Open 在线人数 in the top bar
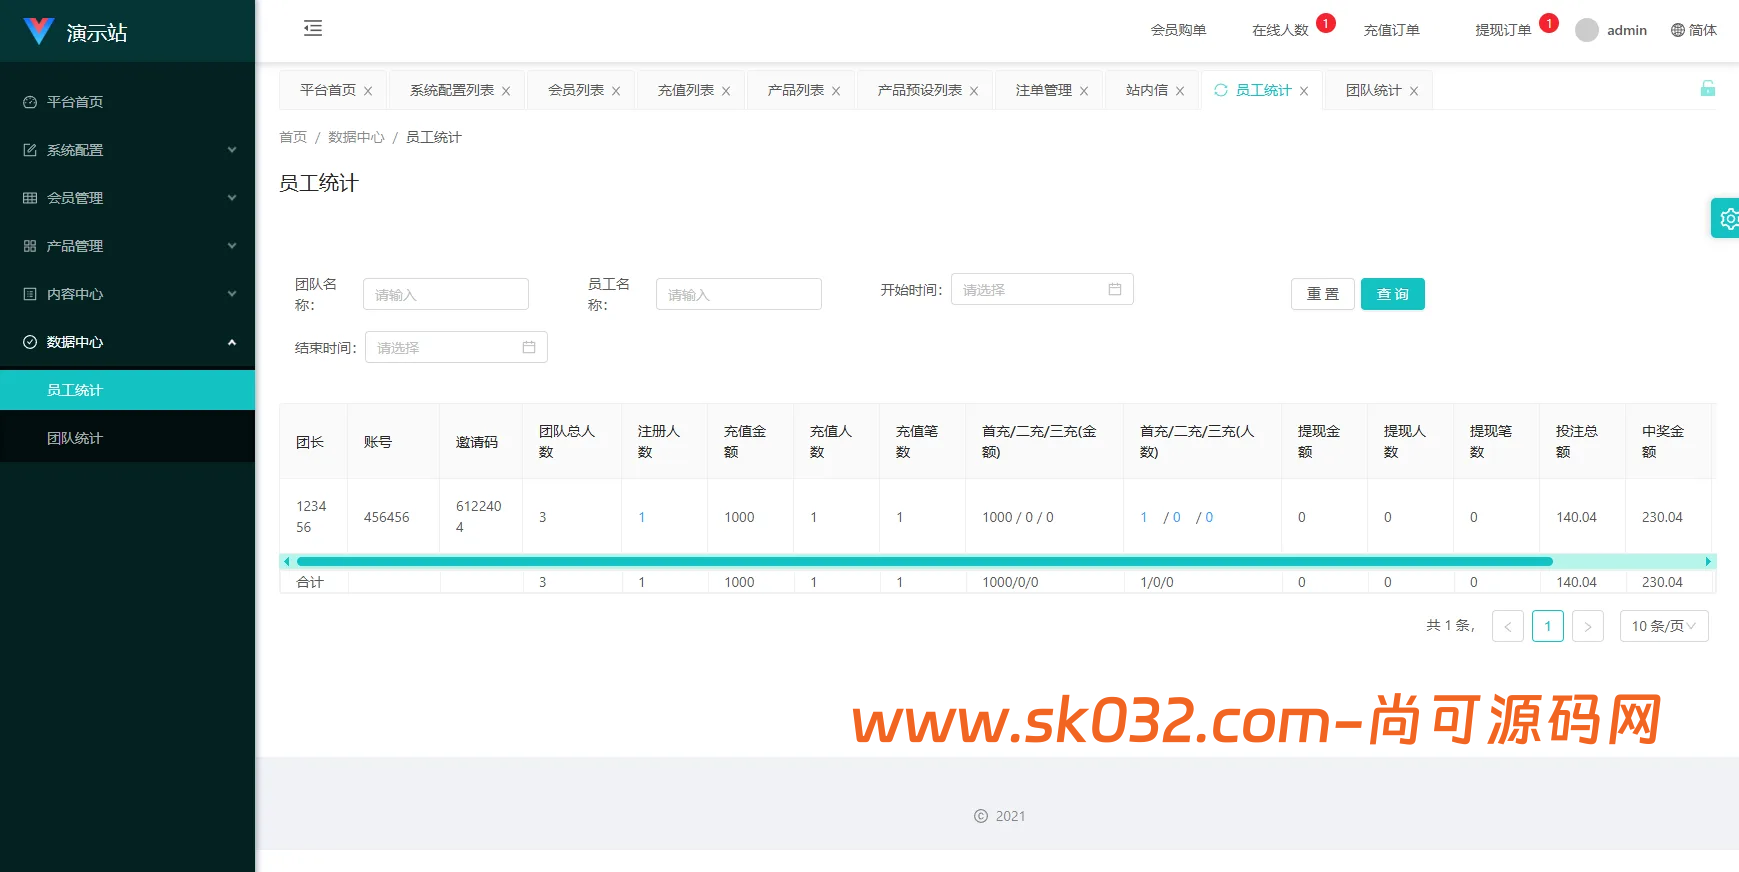 pyautogui.click(x=1280, y=30)
